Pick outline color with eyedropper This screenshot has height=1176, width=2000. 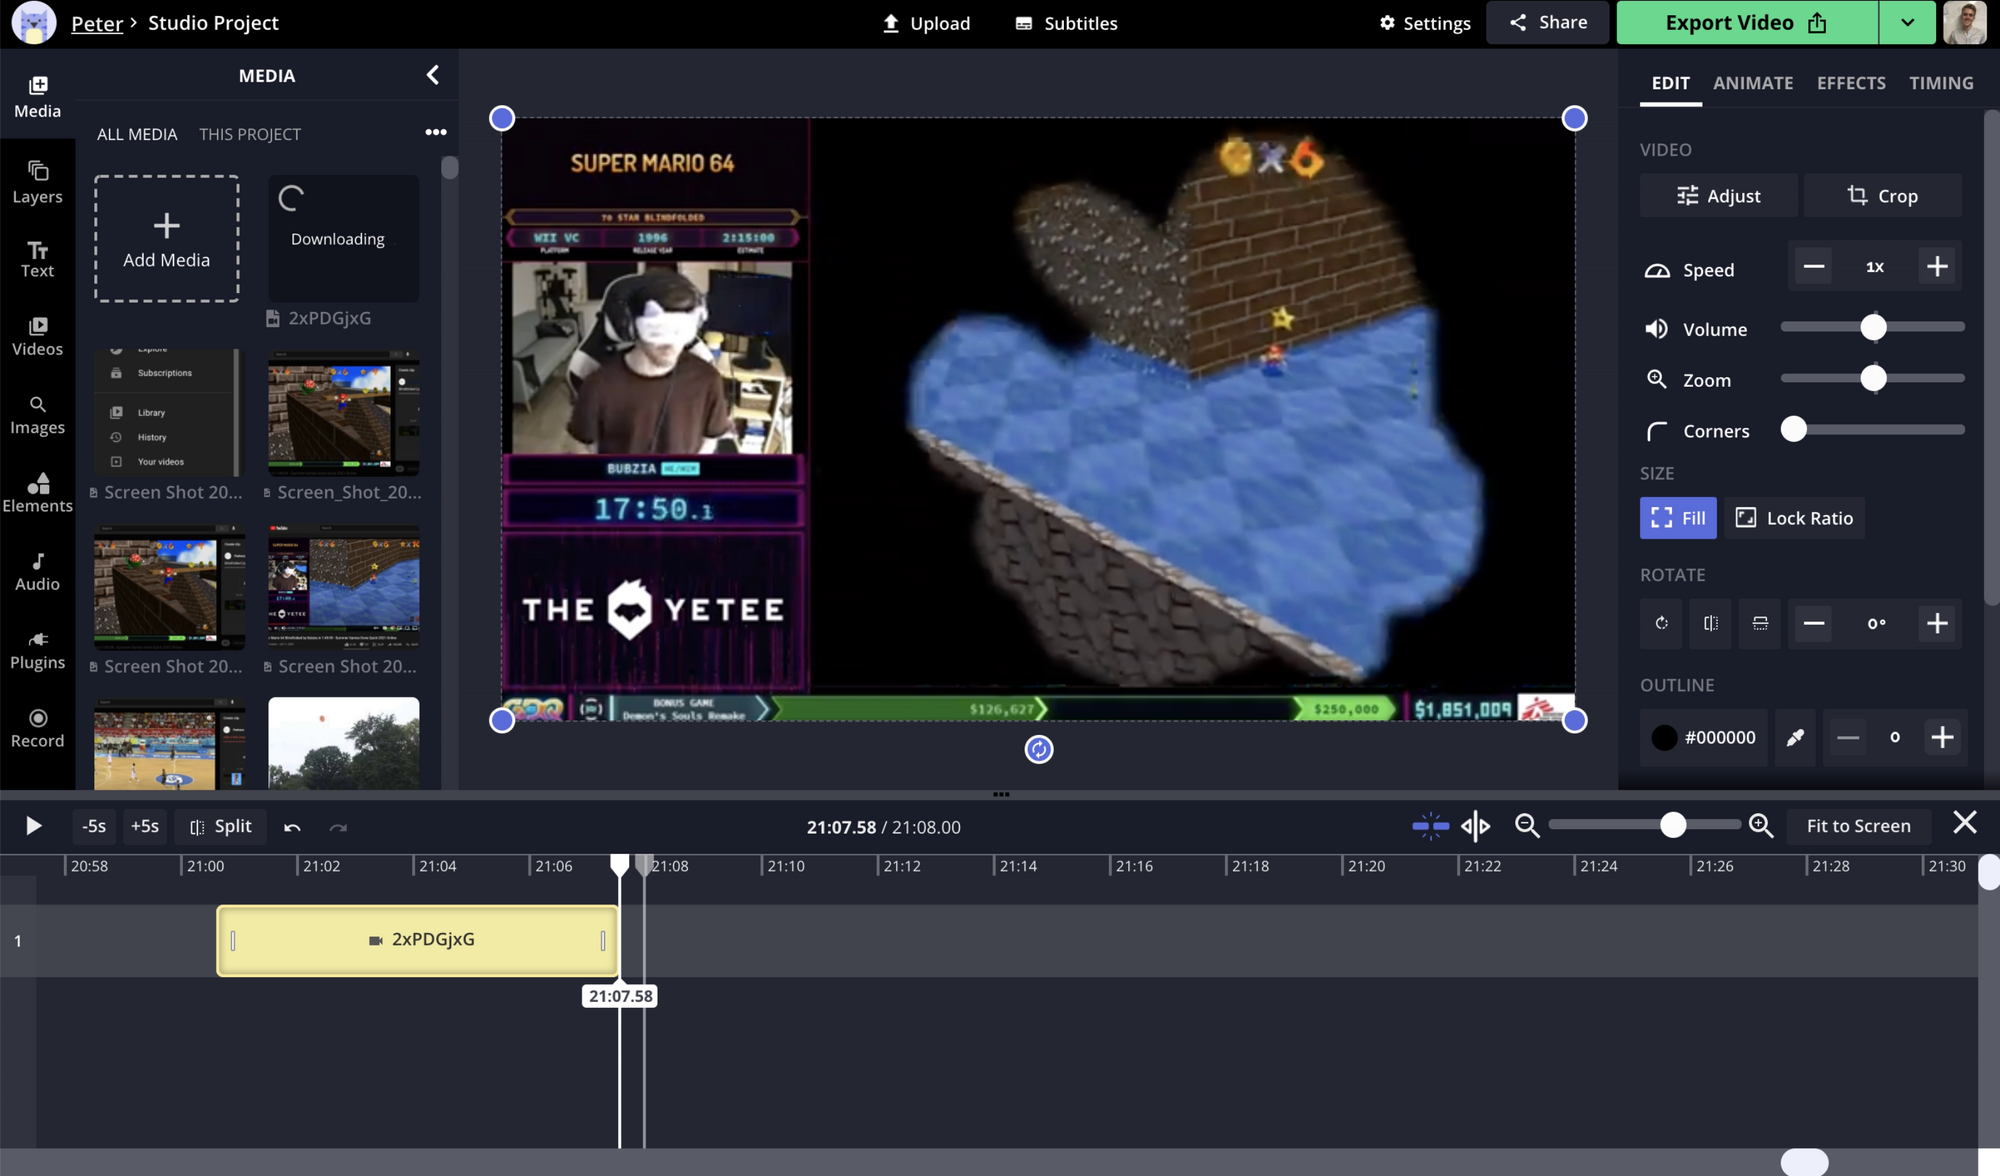point(1795,737)
